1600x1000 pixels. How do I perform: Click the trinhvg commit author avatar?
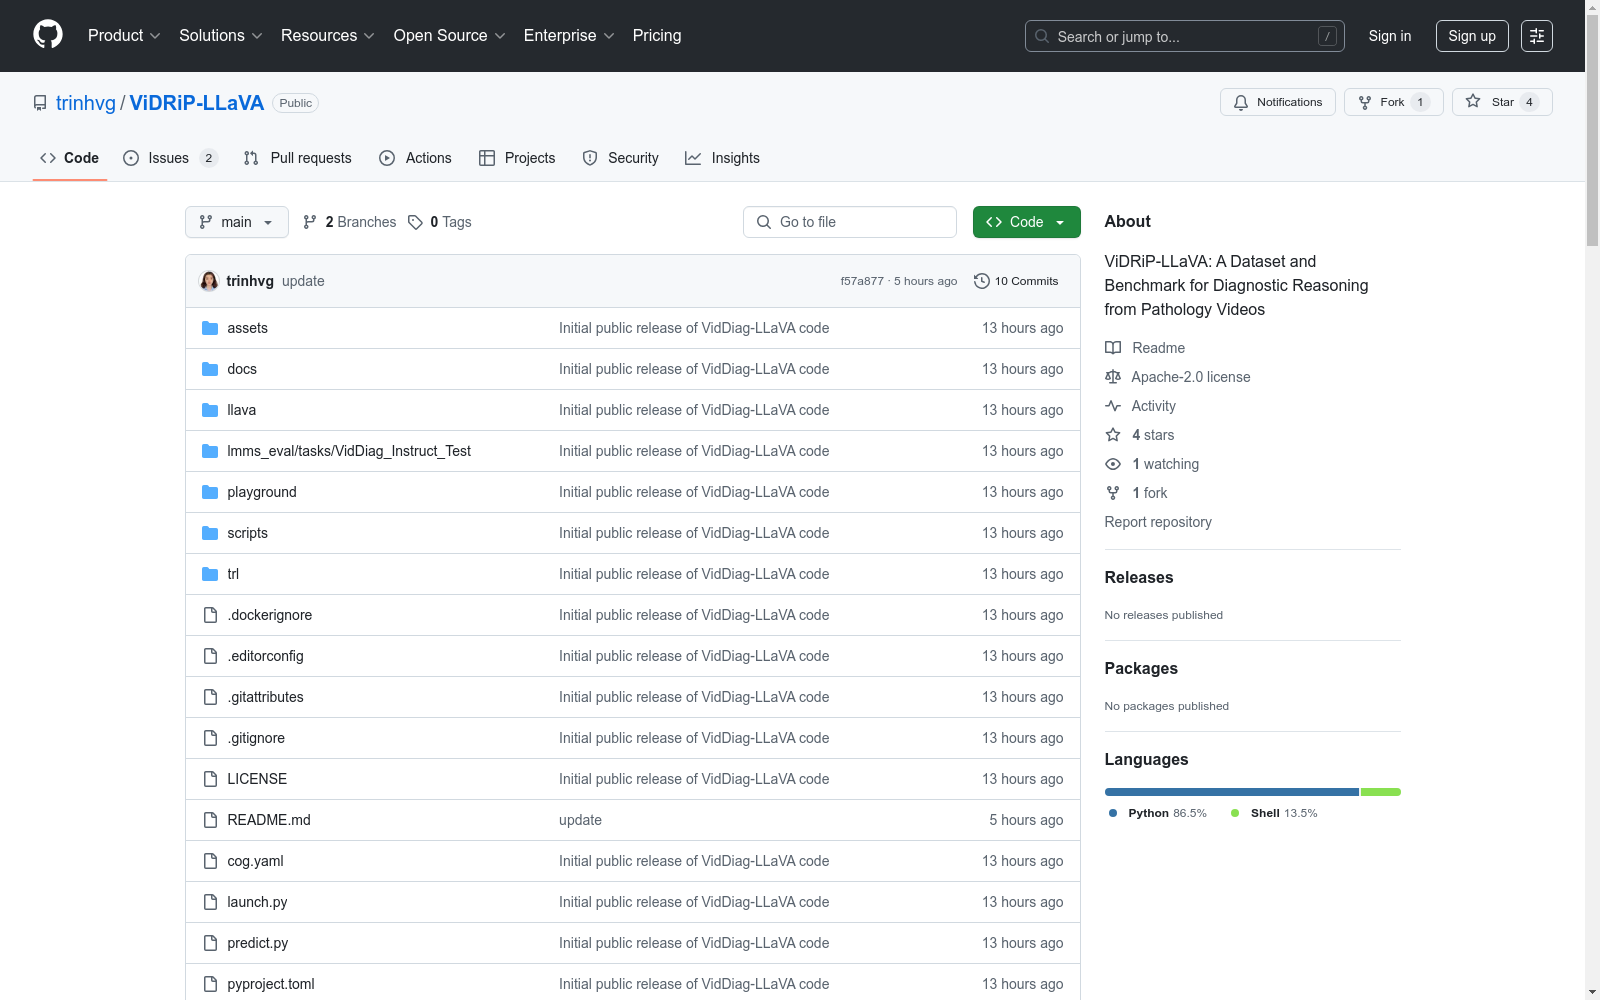coord(209,281)
